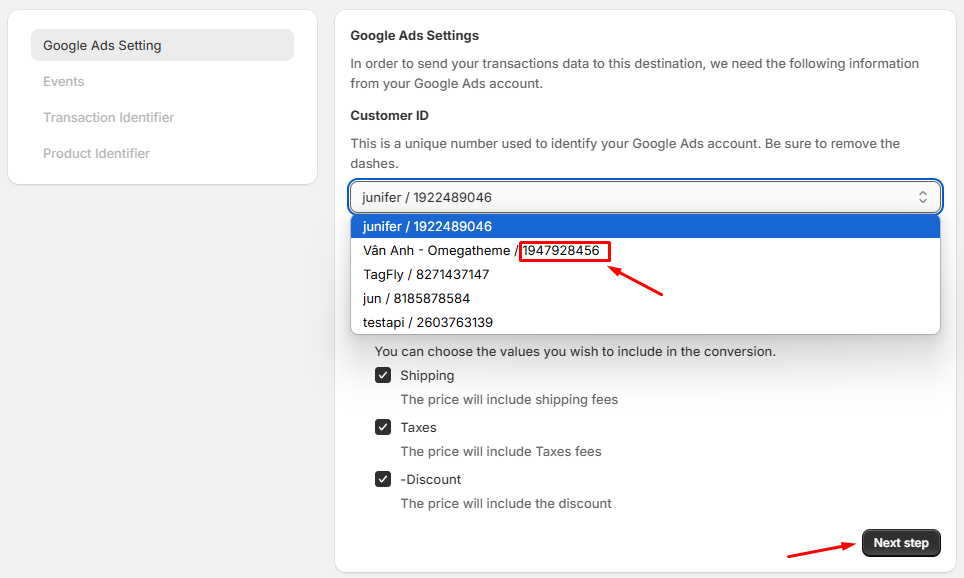
Task: Open the Transaction Identifier section
Action: point(108,117)
